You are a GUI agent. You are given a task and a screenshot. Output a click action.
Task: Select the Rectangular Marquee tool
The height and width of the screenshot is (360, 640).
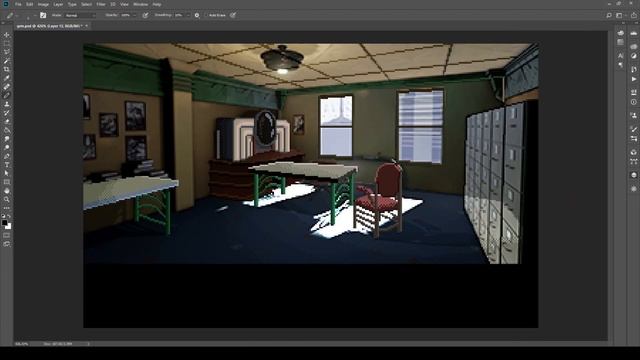(x=7, y=43)
